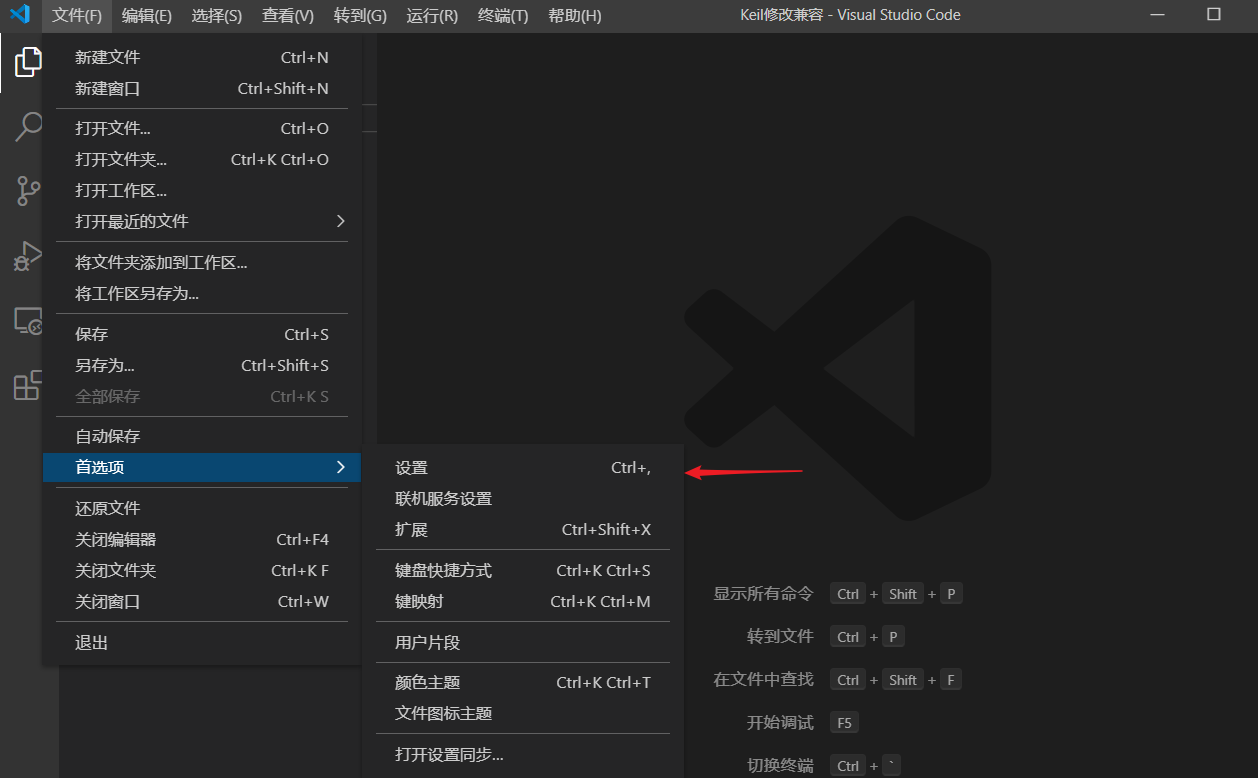Click 开始调试 shortcut hint text
The height and width of the screenshot is (778, 1258).
(x=780, y=723)
